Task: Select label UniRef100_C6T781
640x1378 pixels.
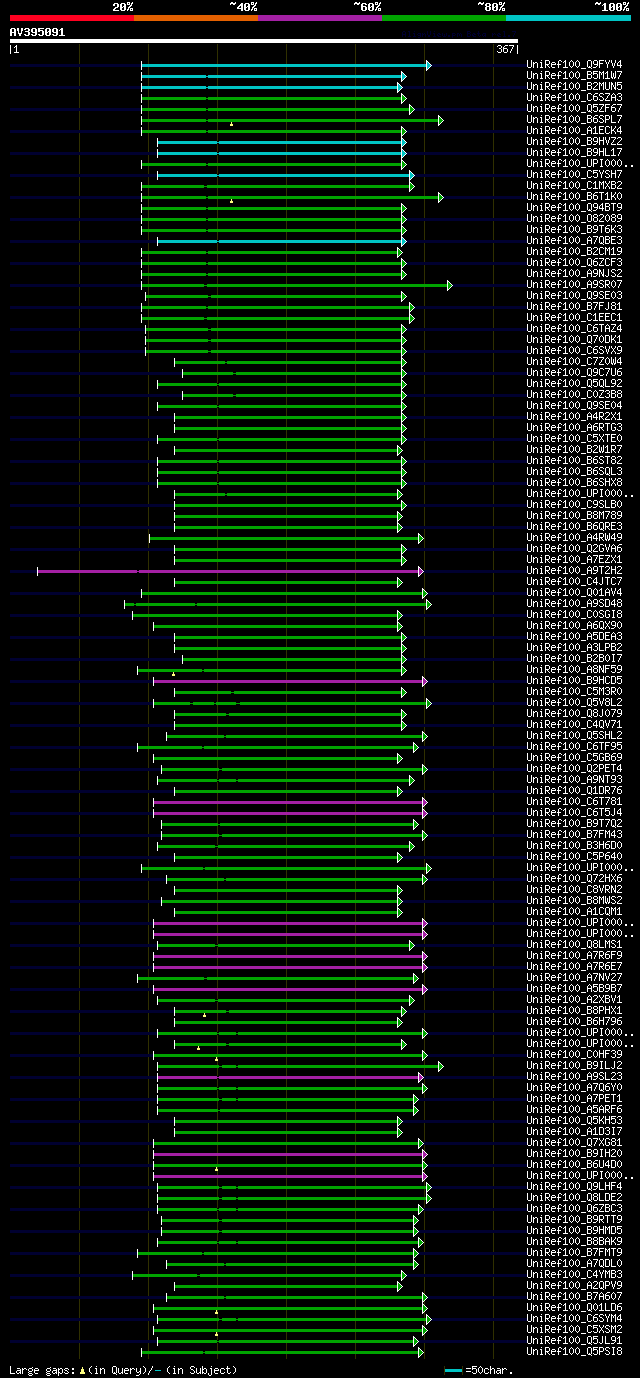Action: [x=574, y=802]
